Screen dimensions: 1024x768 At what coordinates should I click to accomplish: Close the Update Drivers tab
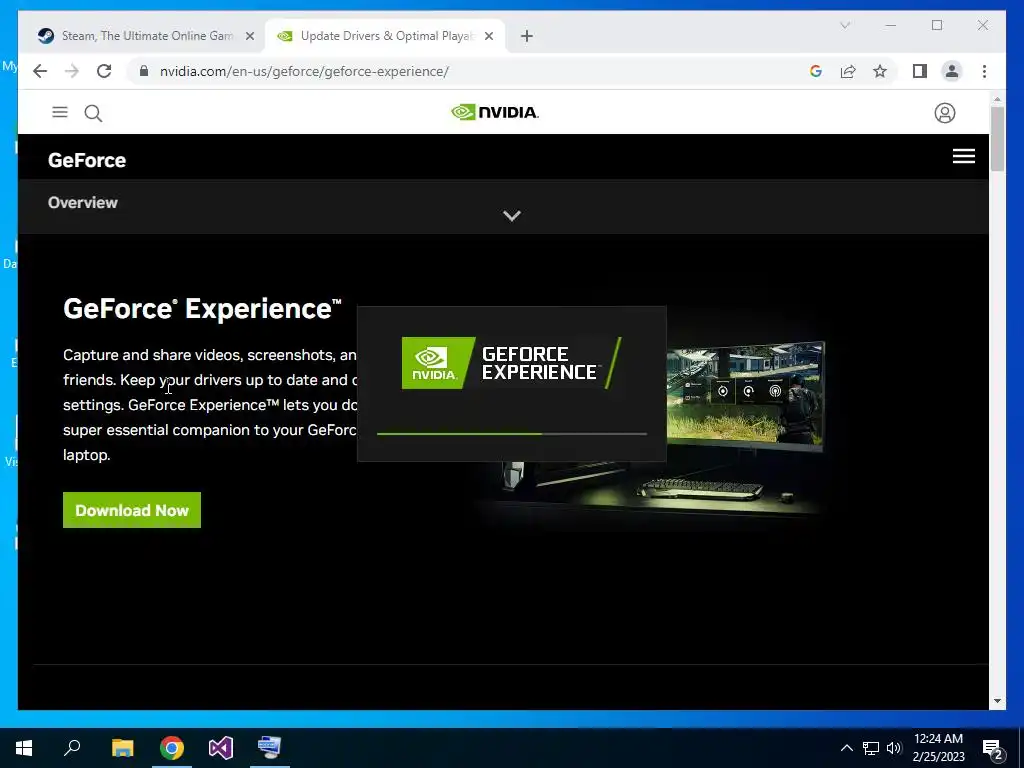[488, 36]
